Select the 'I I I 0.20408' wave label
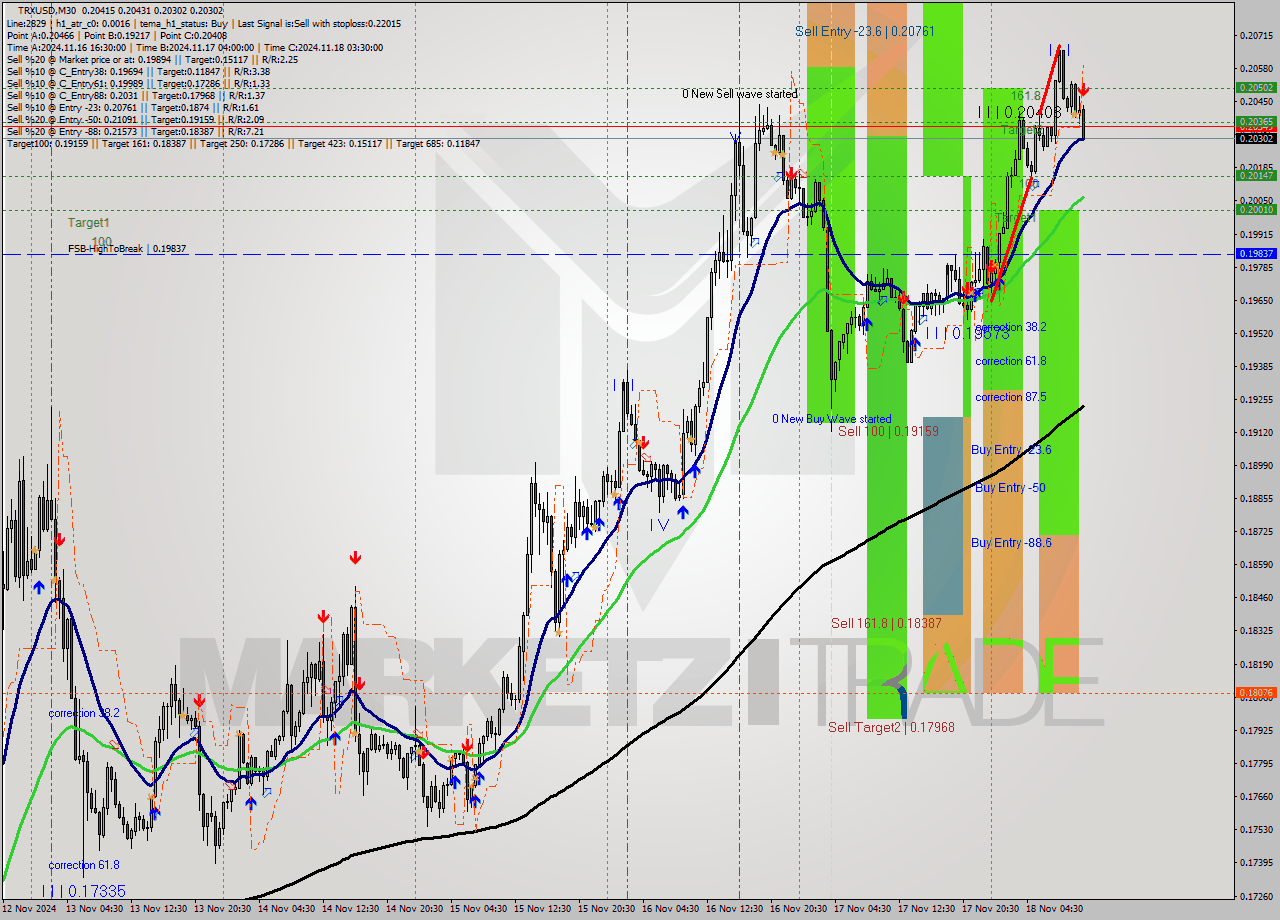The image size is (1280, 920). pos(1019,112)
